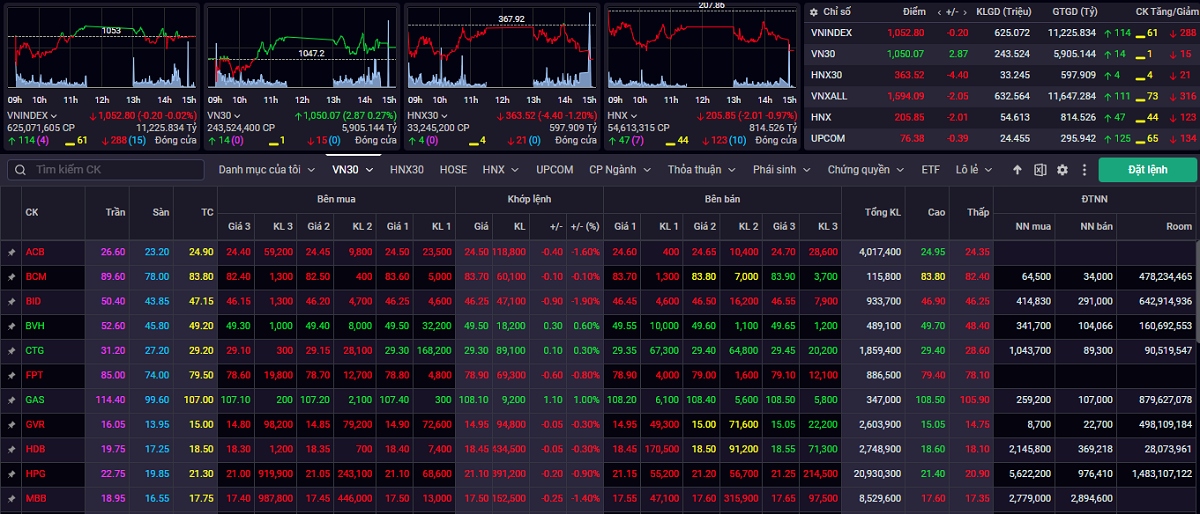Viewport: 1200px width, 514px height.
Task: Pin the BID row
Action: pyautogui.click(x=12, y=301)
